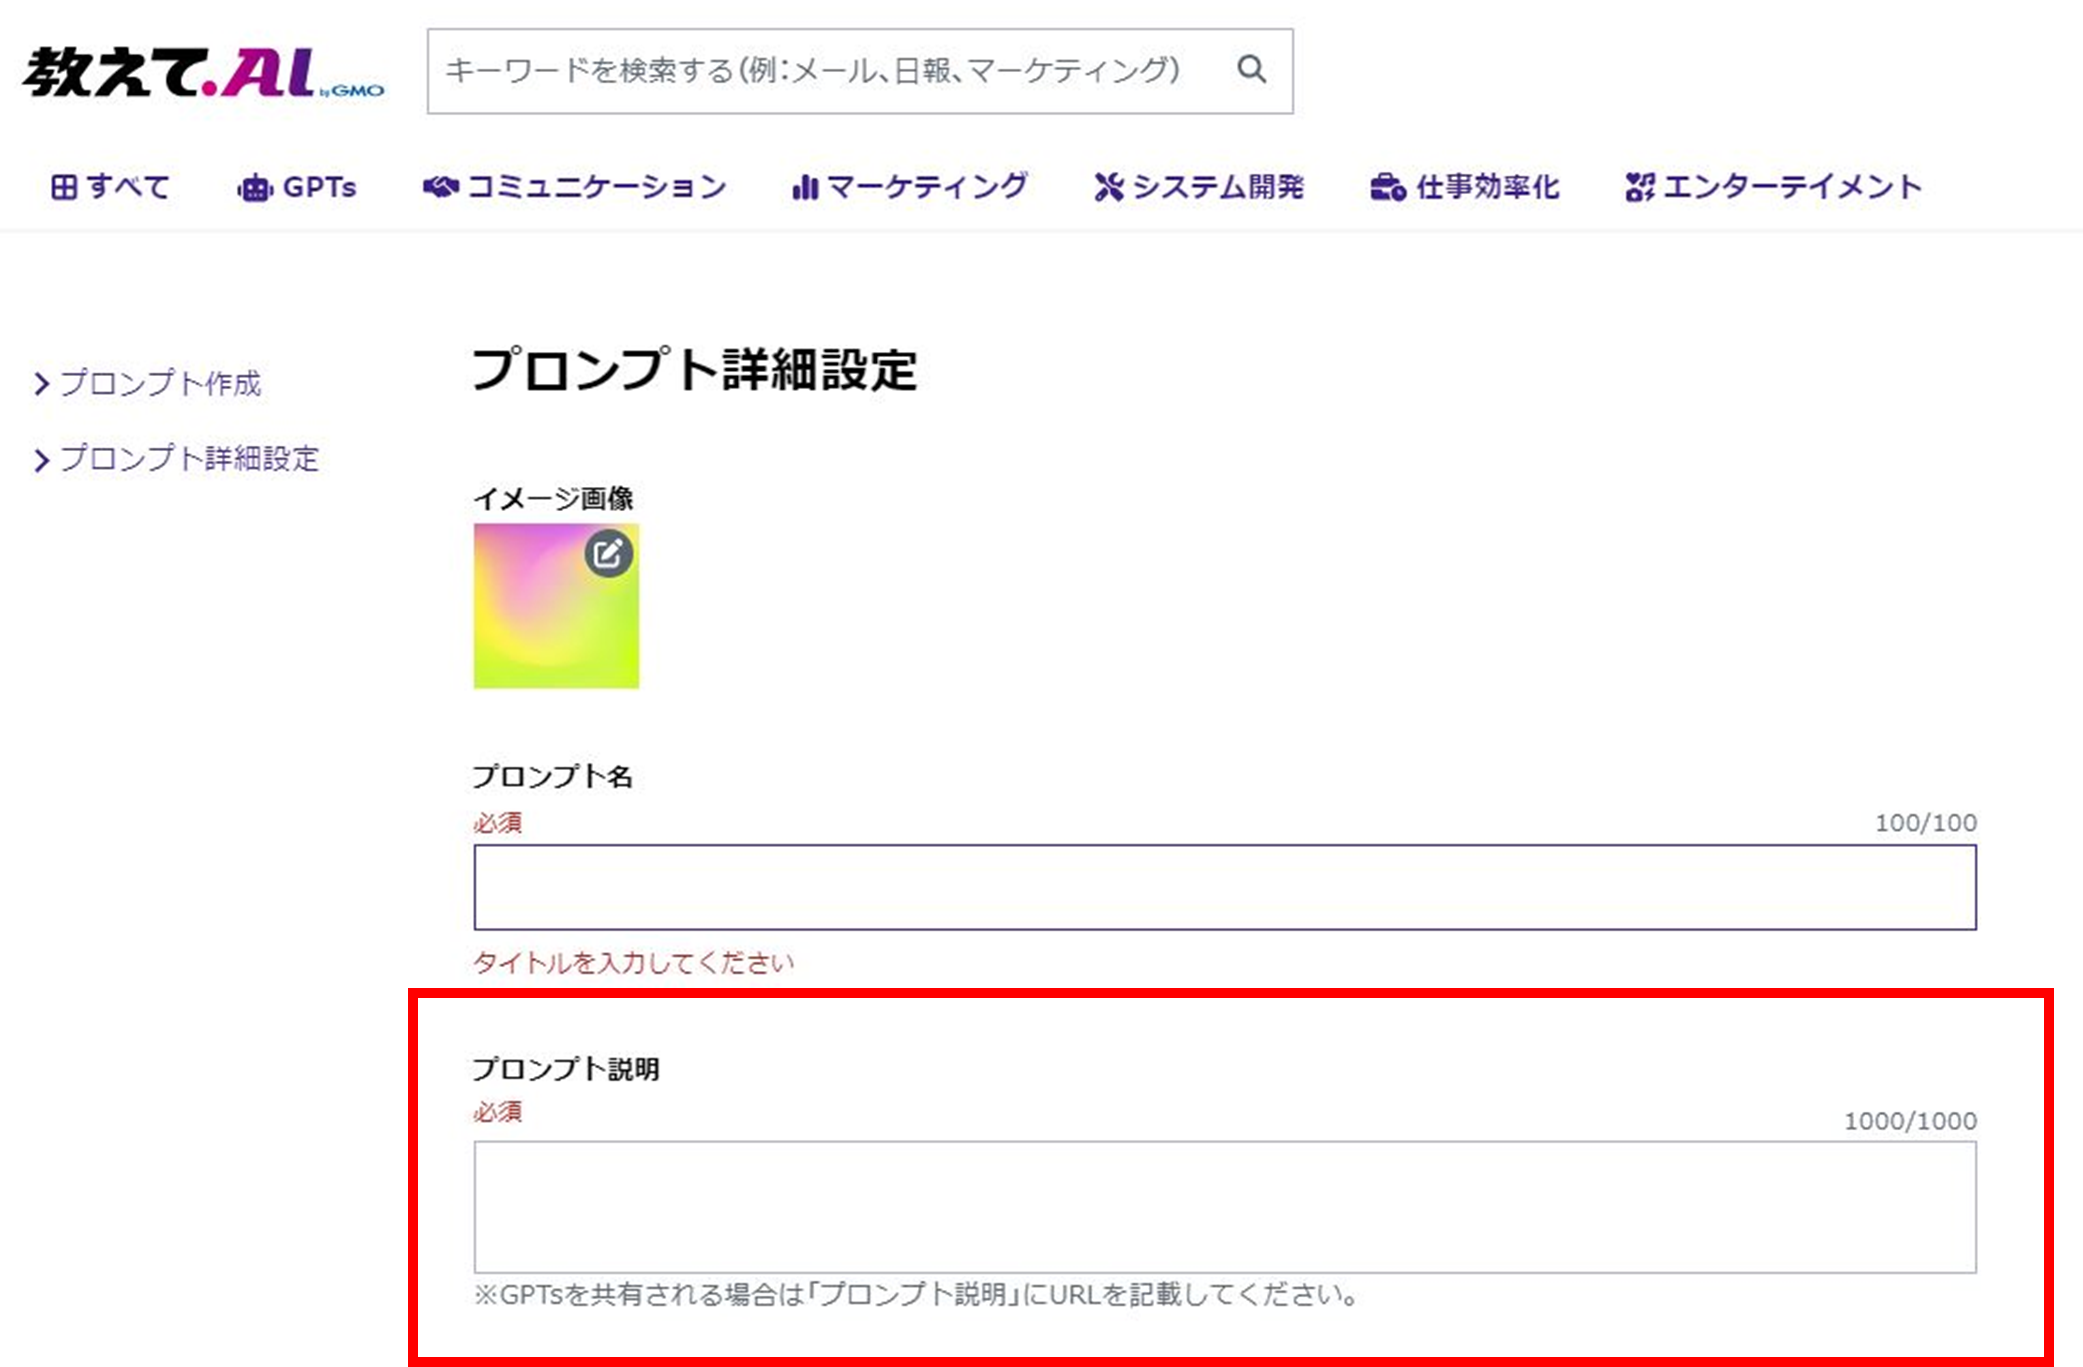The height and width of the screenshot is (1367, 2083).
Task: Click the bar chart icon beside マーケティング
Action: click(x=804, y=187)
